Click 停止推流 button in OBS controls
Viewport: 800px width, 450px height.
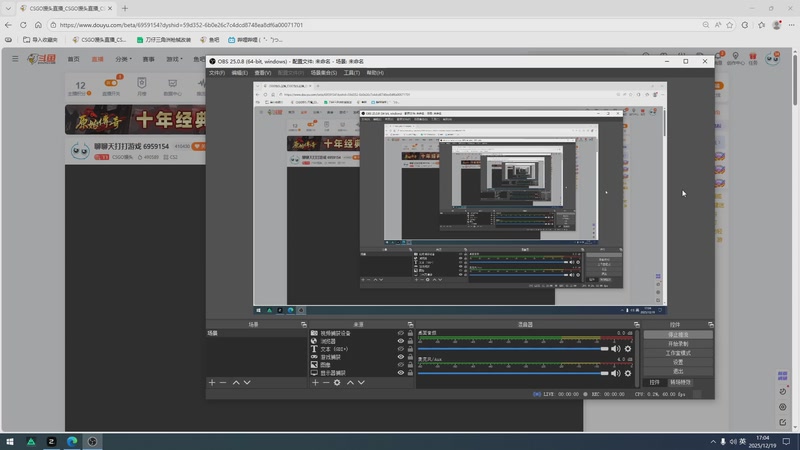pos(678,335)
